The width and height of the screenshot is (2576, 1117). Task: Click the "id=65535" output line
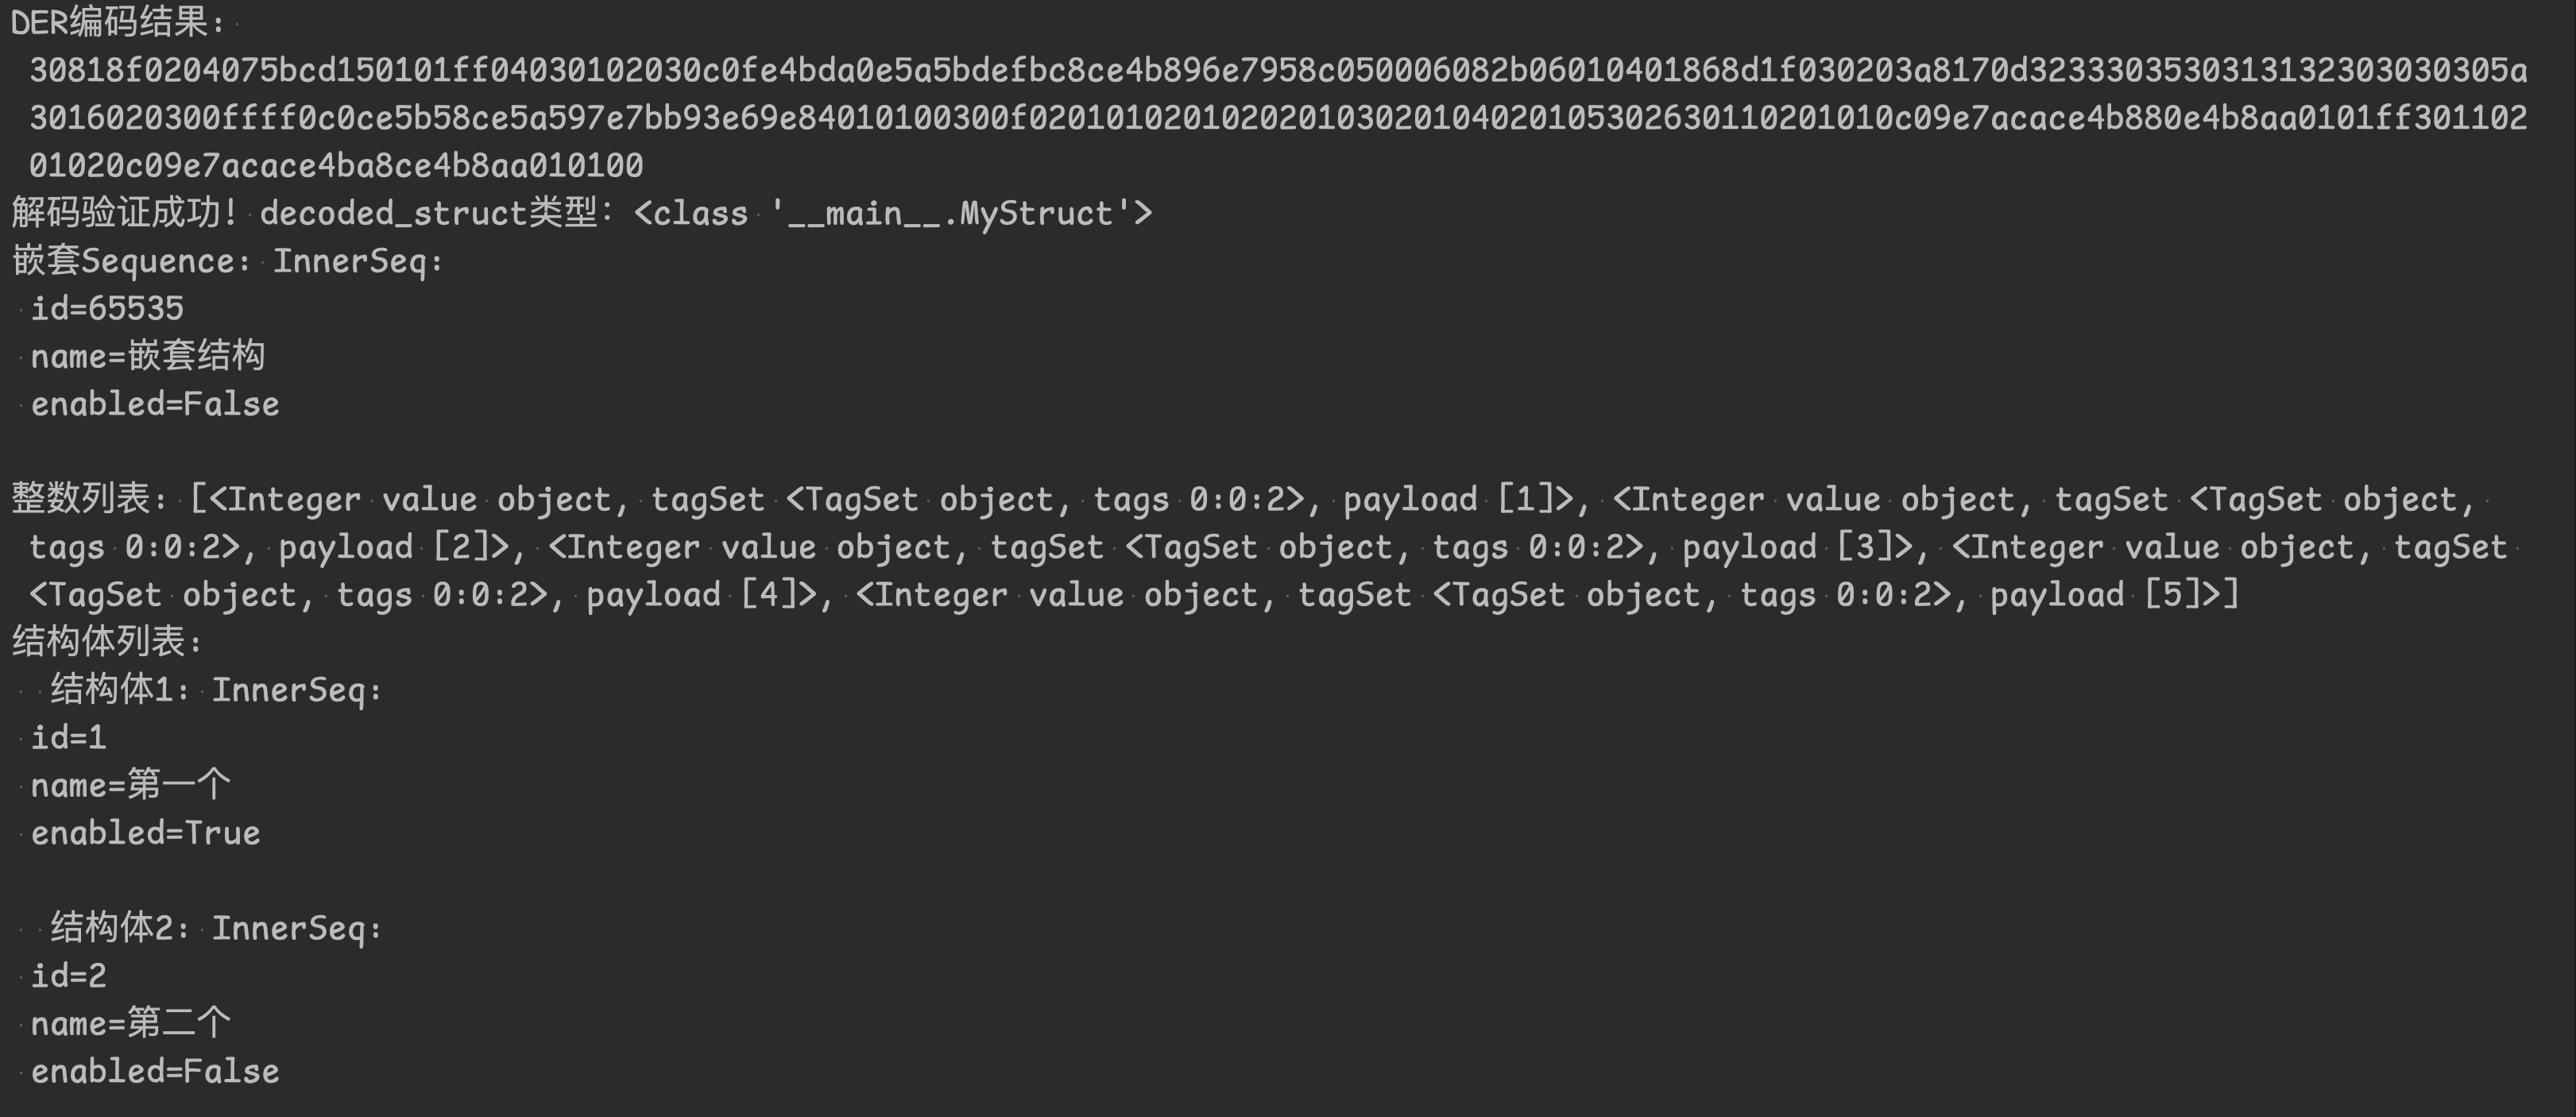107,308
